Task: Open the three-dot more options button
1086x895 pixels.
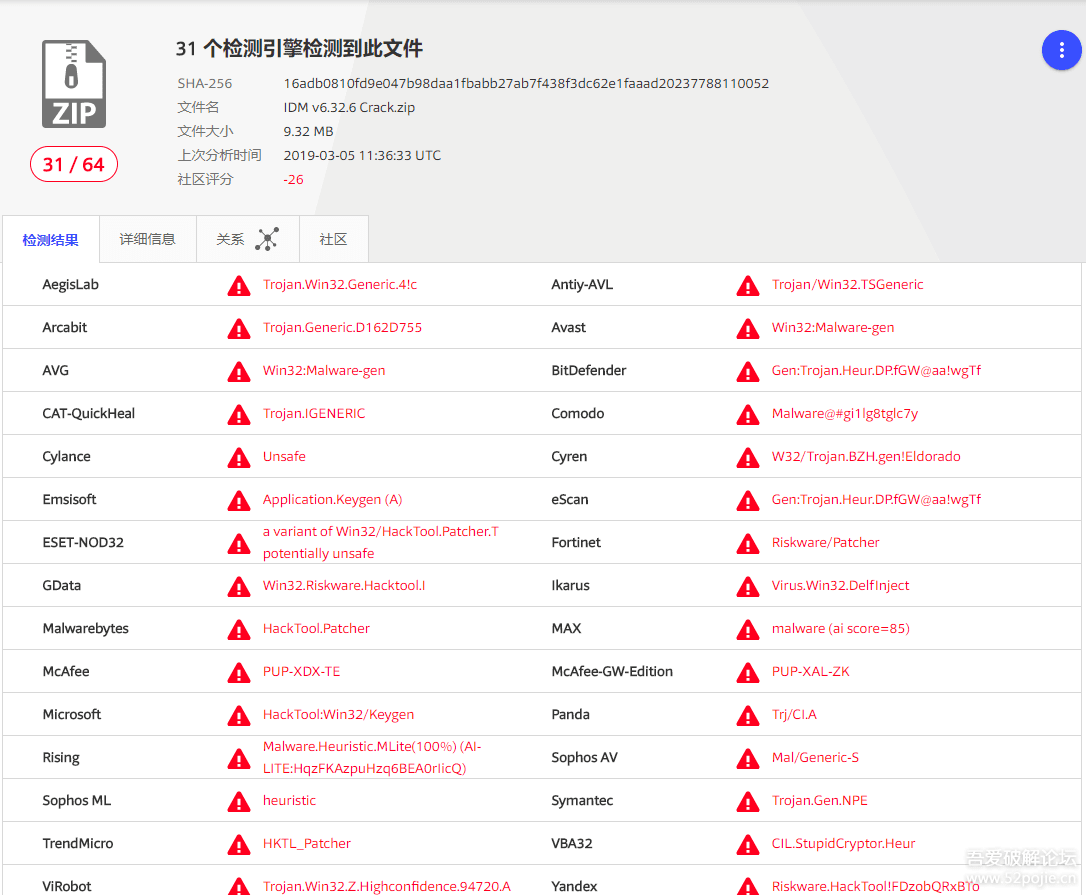Action: (x=1061, y=50)
